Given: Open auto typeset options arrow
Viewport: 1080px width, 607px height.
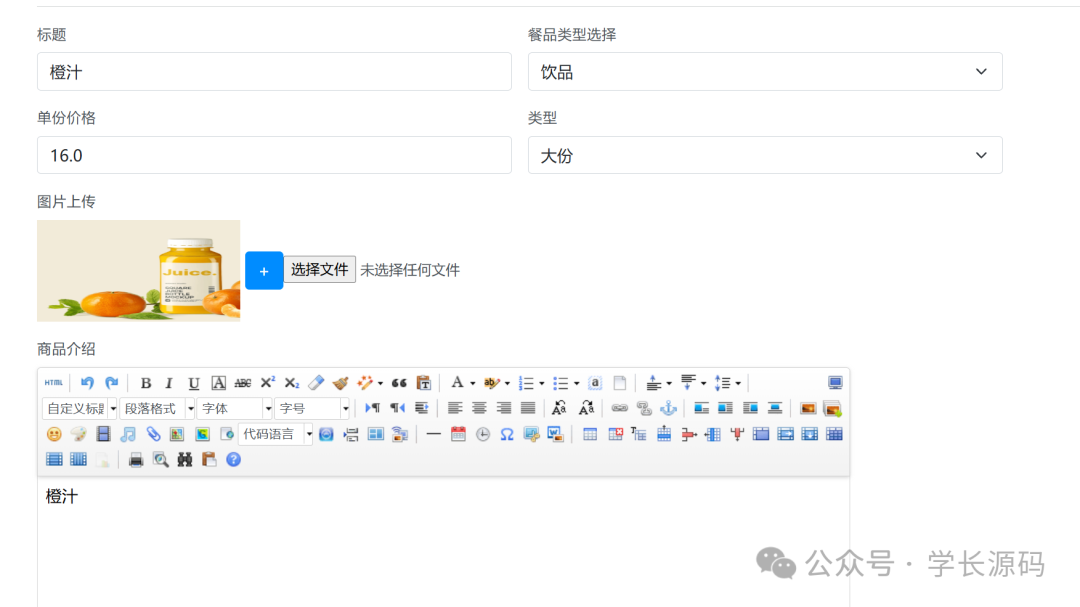Looking at the screenshot, I should pyautogui.click(x=380, y=383).
